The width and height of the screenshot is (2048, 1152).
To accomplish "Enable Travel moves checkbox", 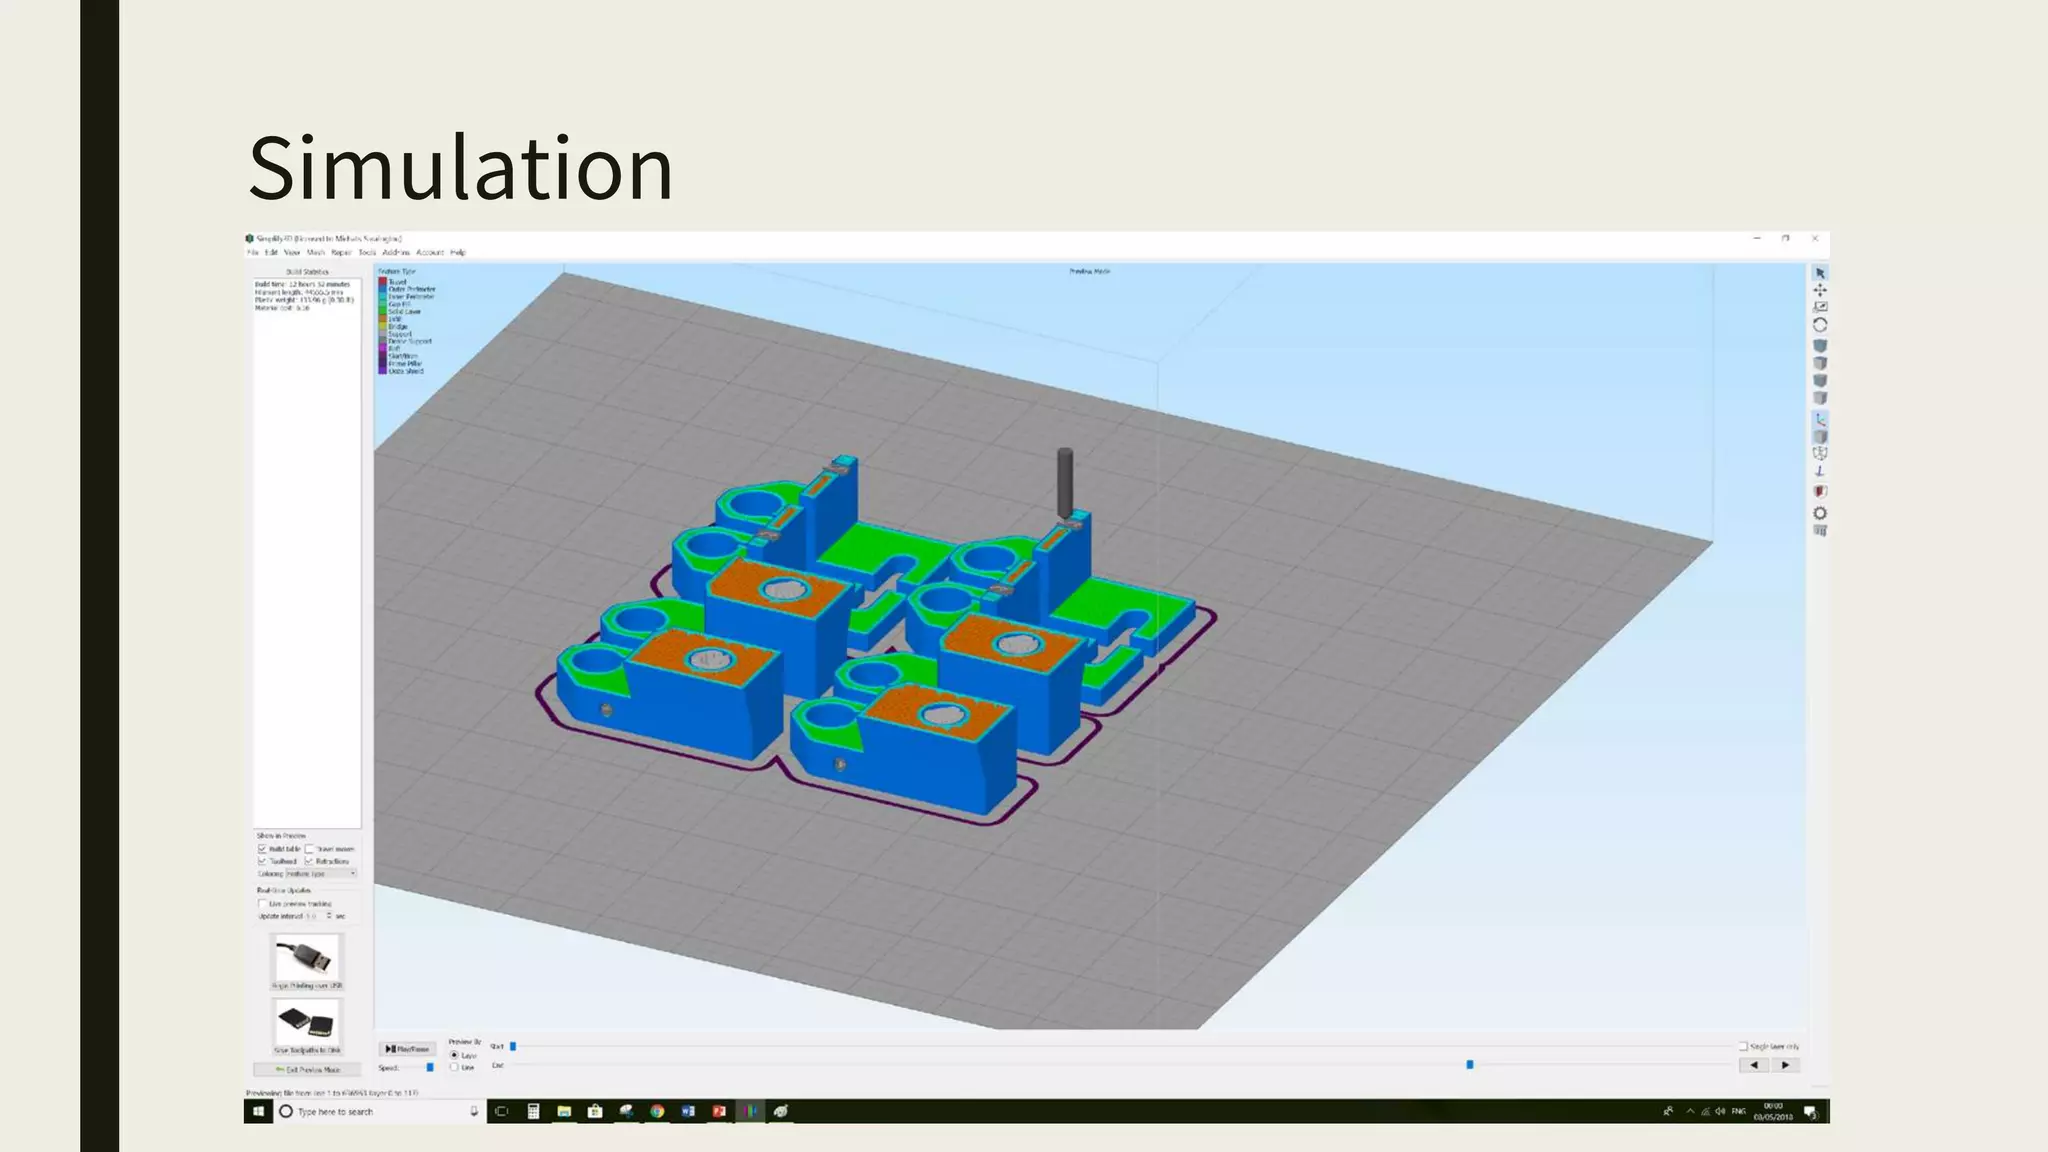I will pyautogui.click(x=309, y=848).
